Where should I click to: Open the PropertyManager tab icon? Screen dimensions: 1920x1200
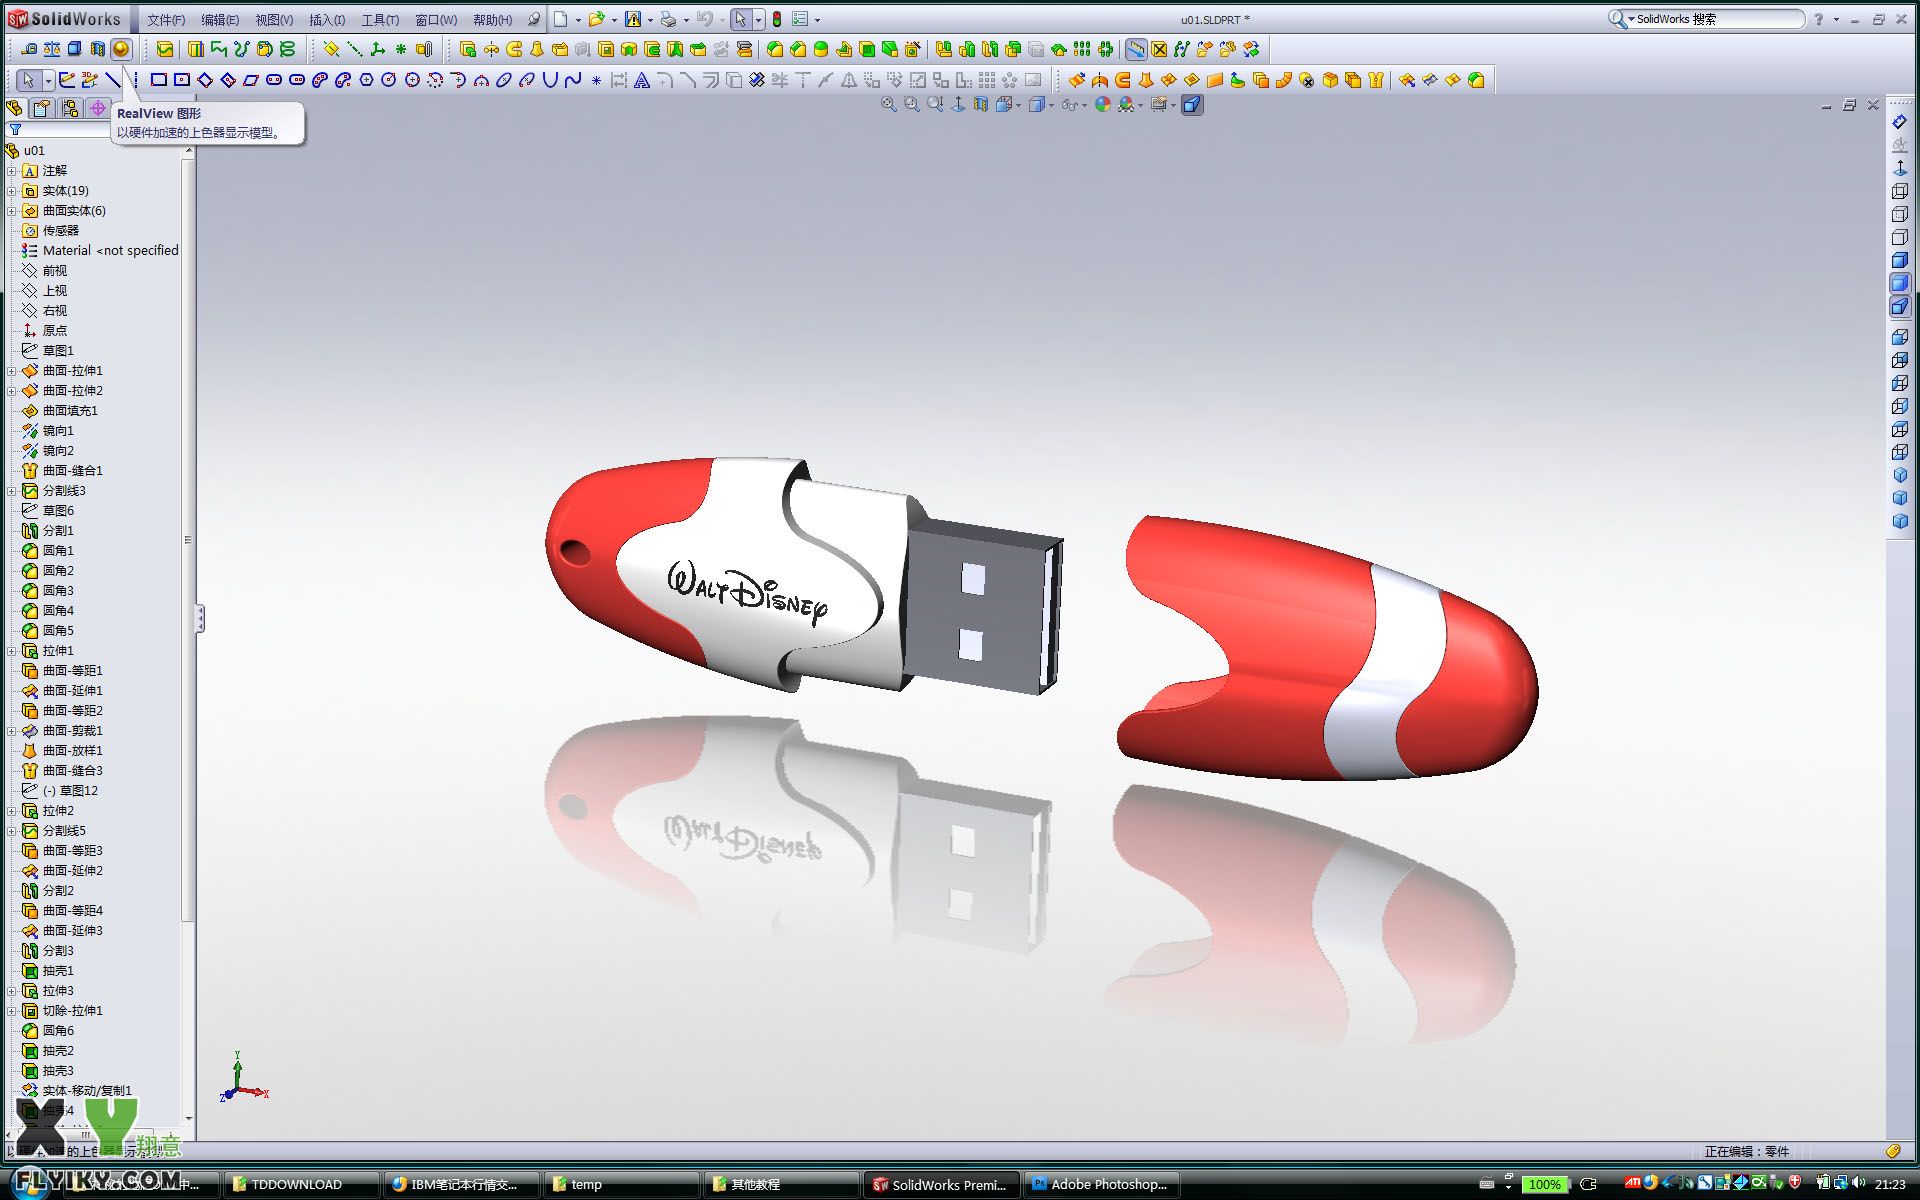tap(41, 108)
